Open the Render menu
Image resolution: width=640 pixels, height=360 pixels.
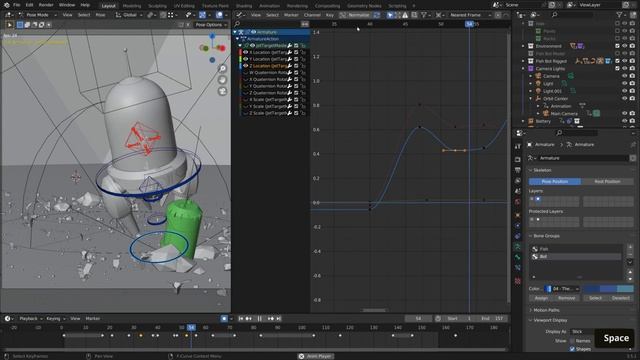46,5
